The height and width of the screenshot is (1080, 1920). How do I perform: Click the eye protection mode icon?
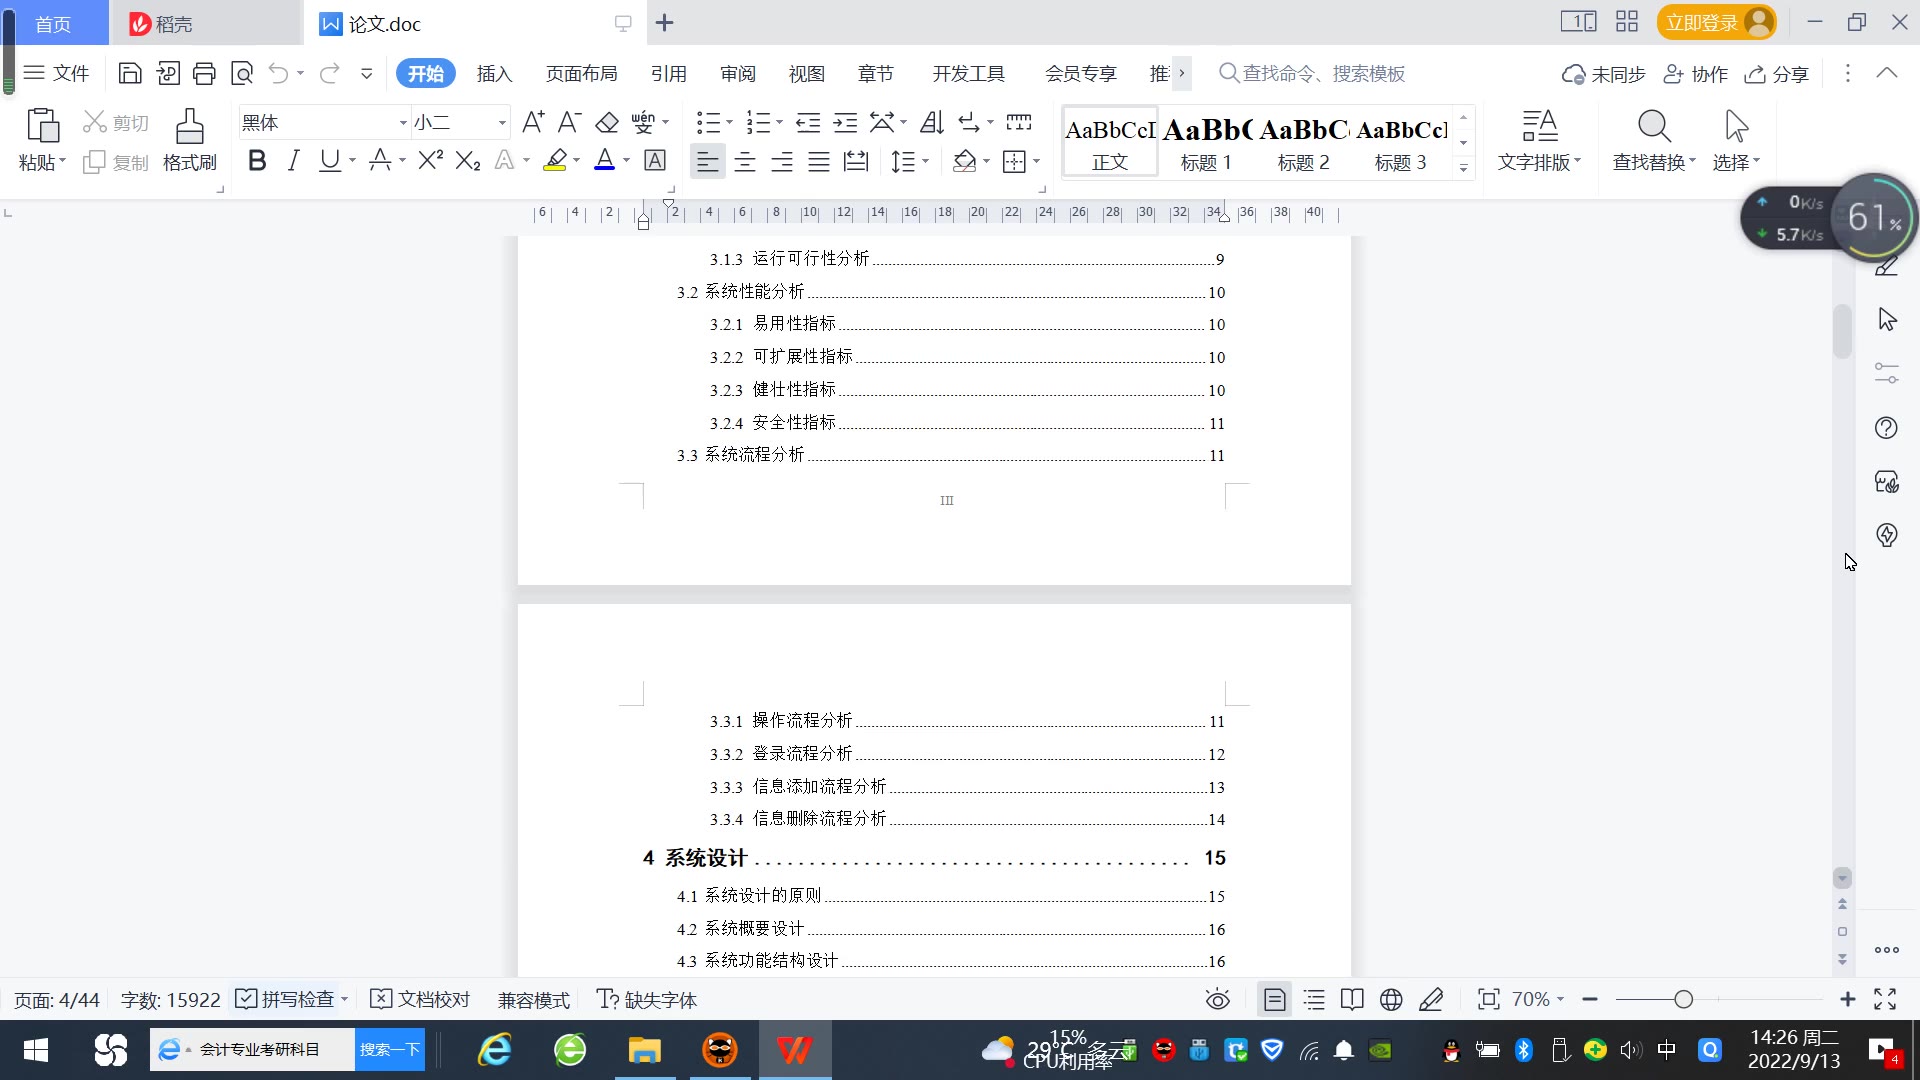(1217, 999)
